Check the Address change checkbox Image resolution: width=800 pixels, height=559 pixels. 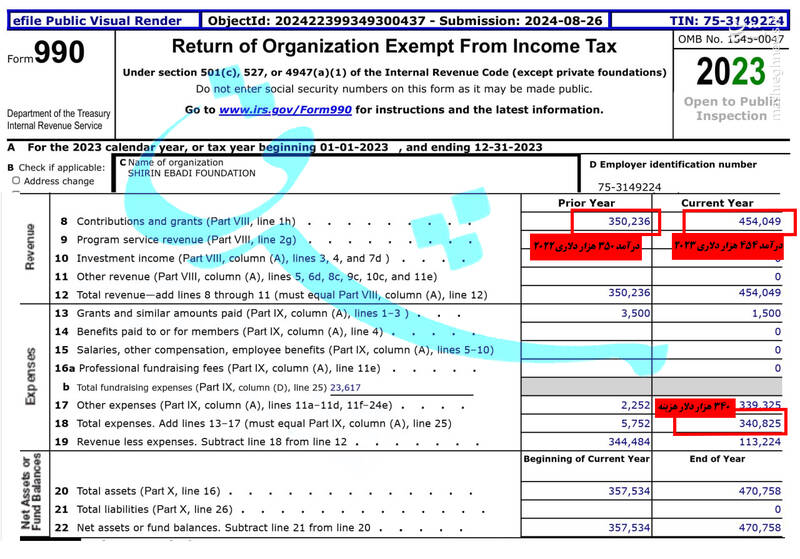(x=16, y=181)
